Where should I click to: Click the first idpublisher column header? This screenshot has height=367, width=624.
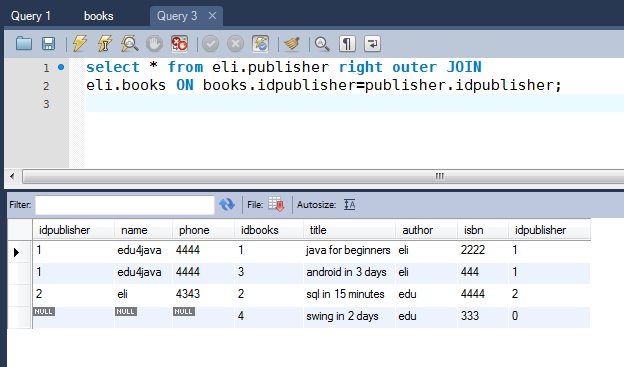pos(74,230)
